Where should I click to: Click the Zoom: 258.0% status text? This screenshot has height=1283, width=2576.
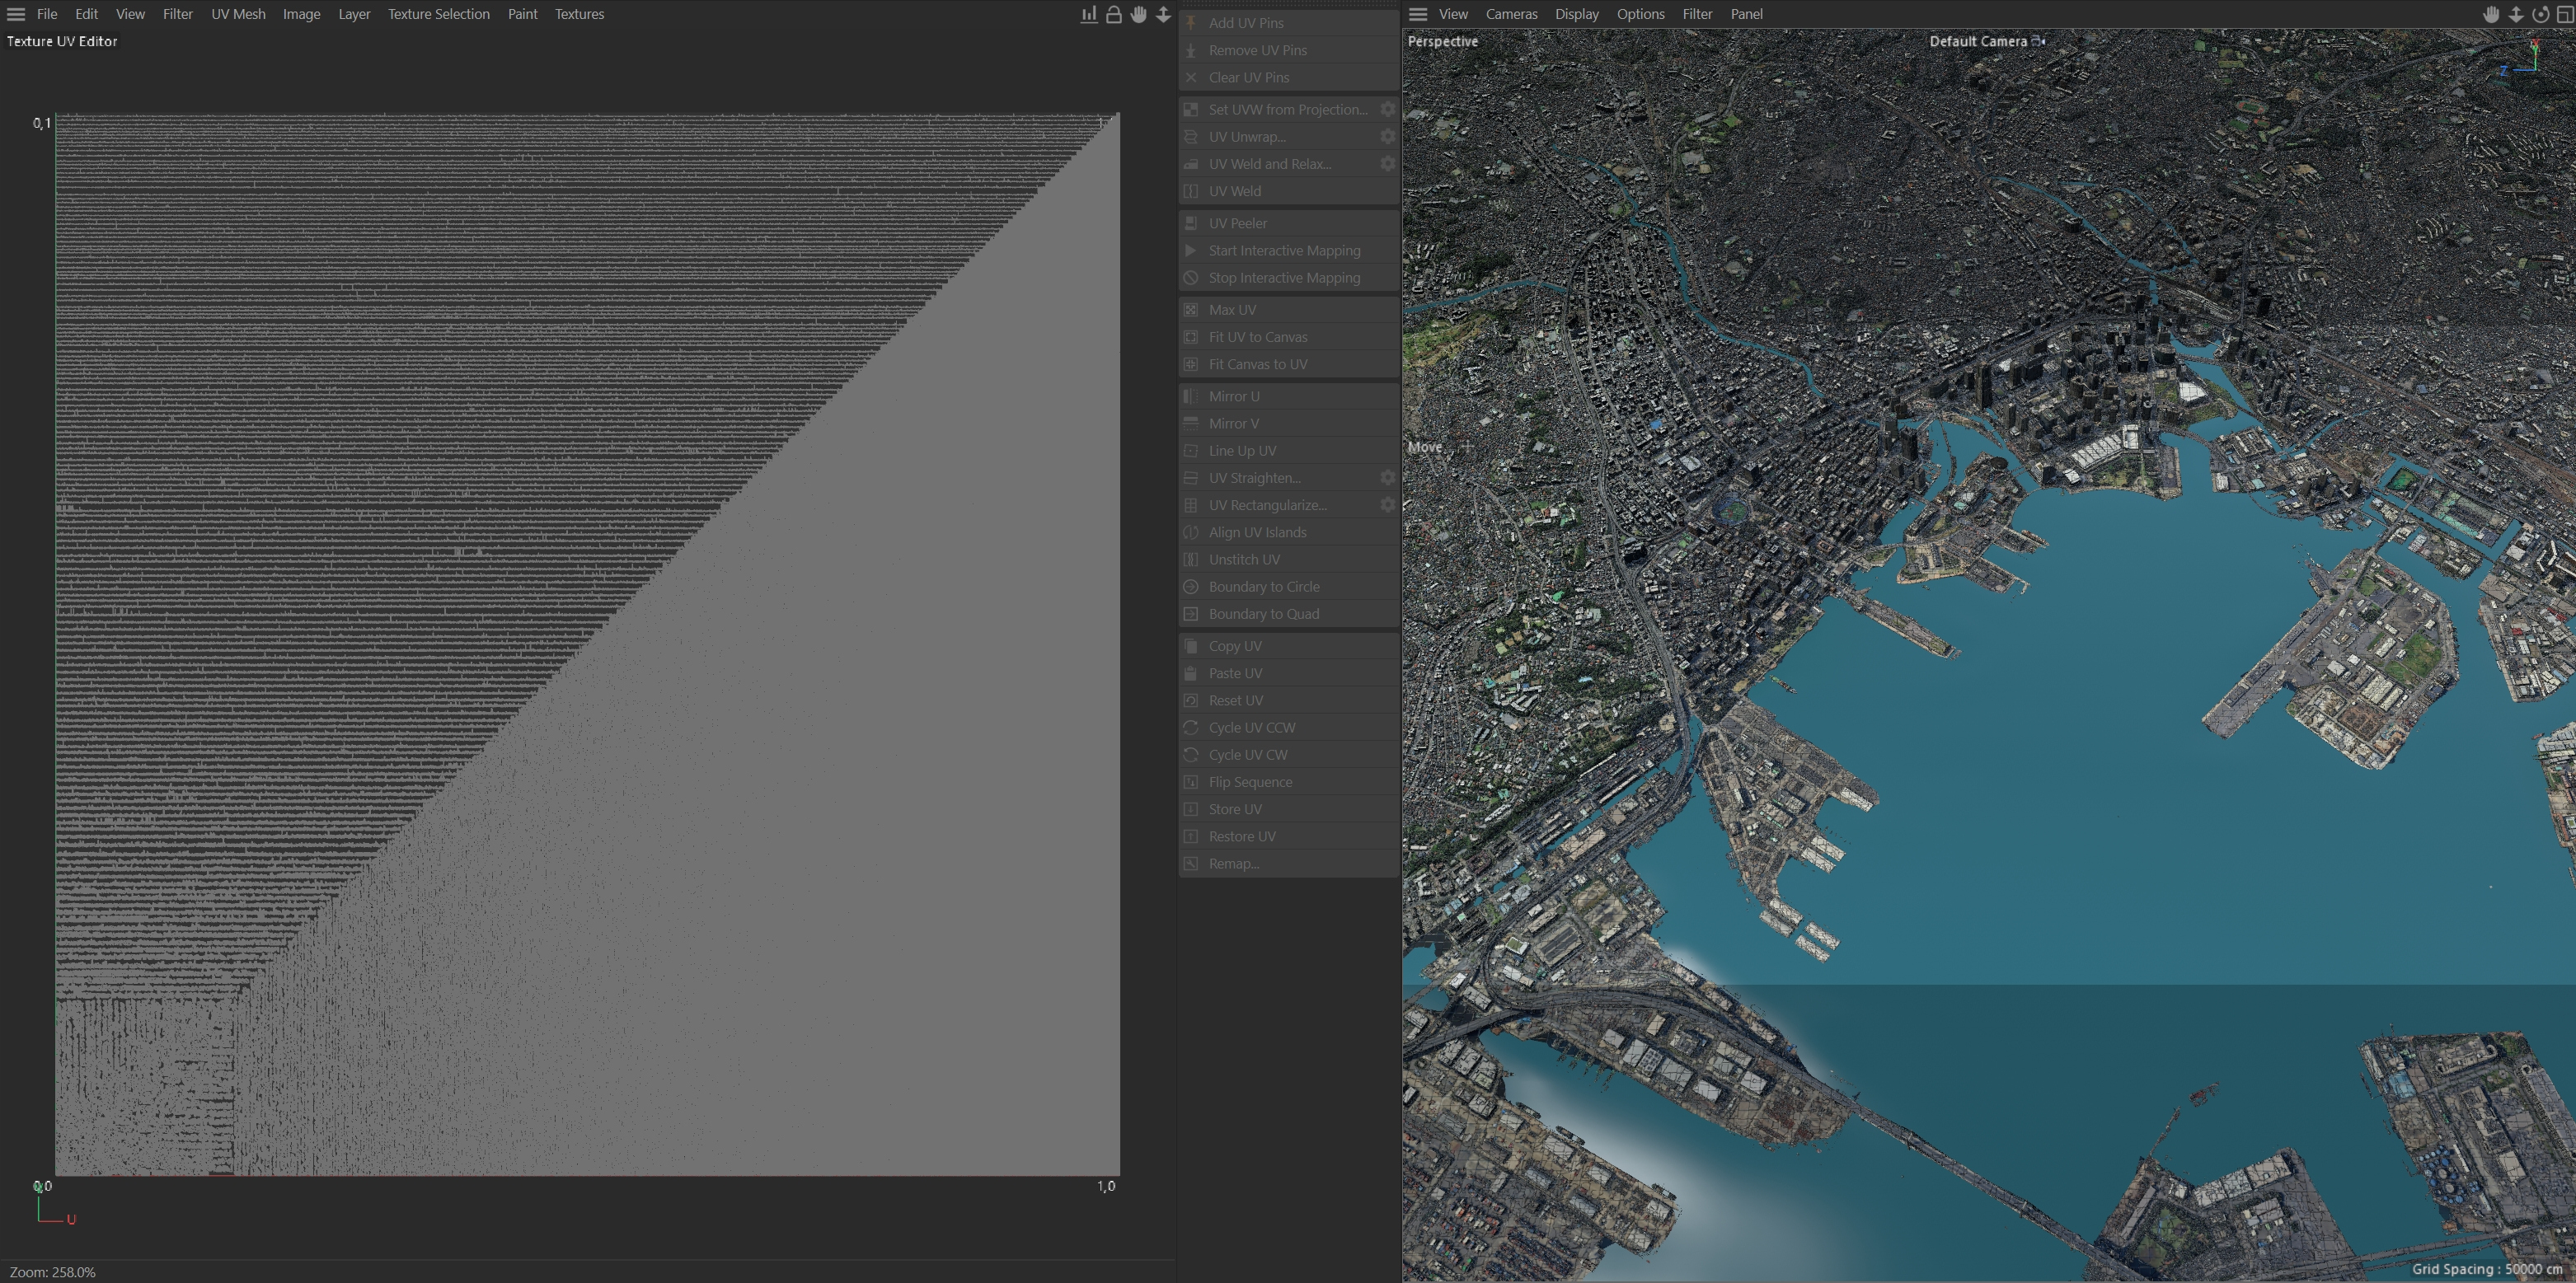tap(53, 1272)
